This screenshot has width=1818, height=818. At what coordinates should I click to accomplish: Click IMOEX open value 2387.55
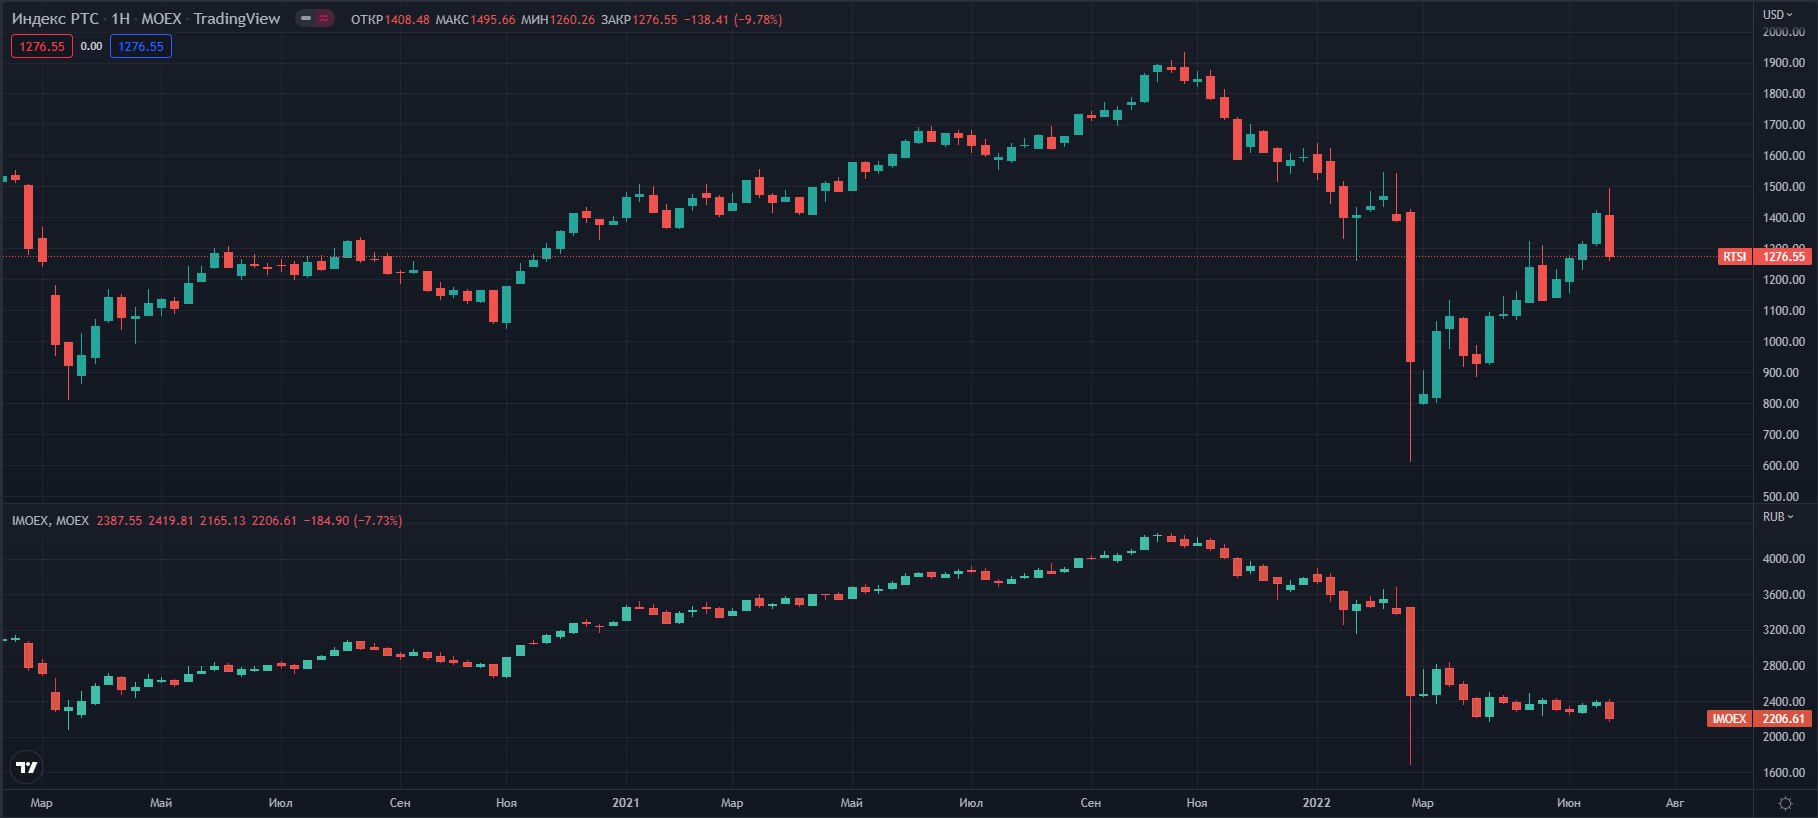point(119,521)
